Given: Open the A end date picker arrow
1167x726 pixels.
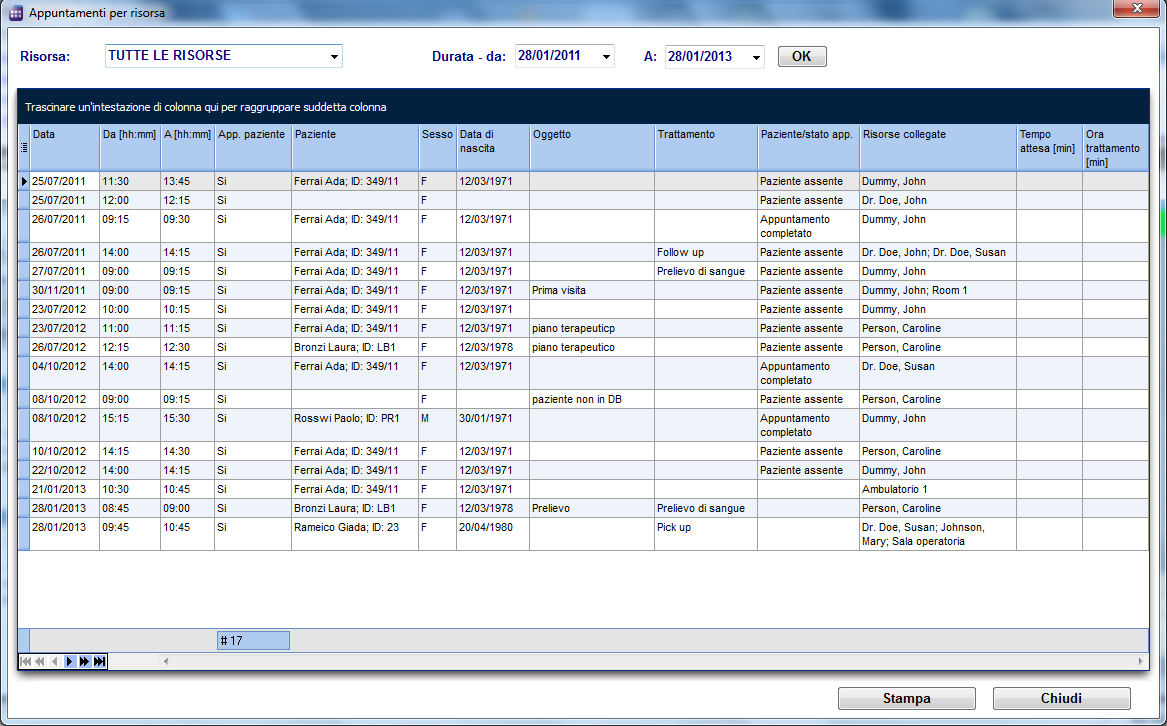Looking at the screenshot, I should (x=756, y=57).
